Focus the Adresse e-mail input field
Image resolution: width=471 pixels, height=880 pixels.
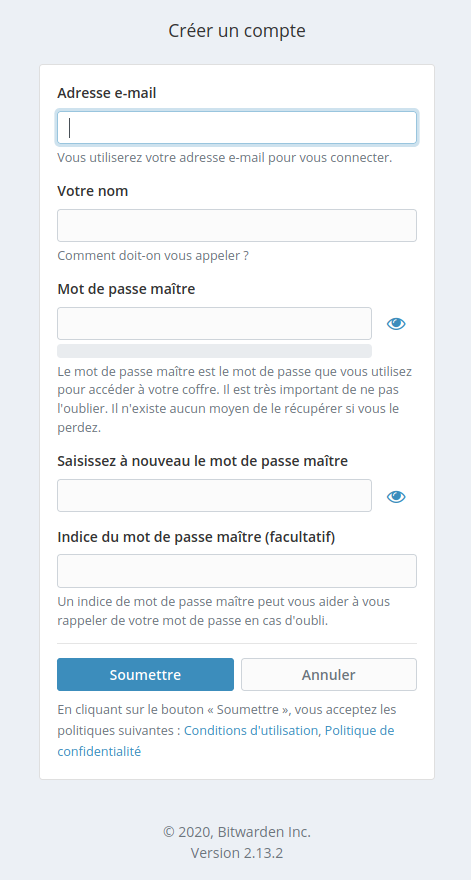tap(237, 127)
